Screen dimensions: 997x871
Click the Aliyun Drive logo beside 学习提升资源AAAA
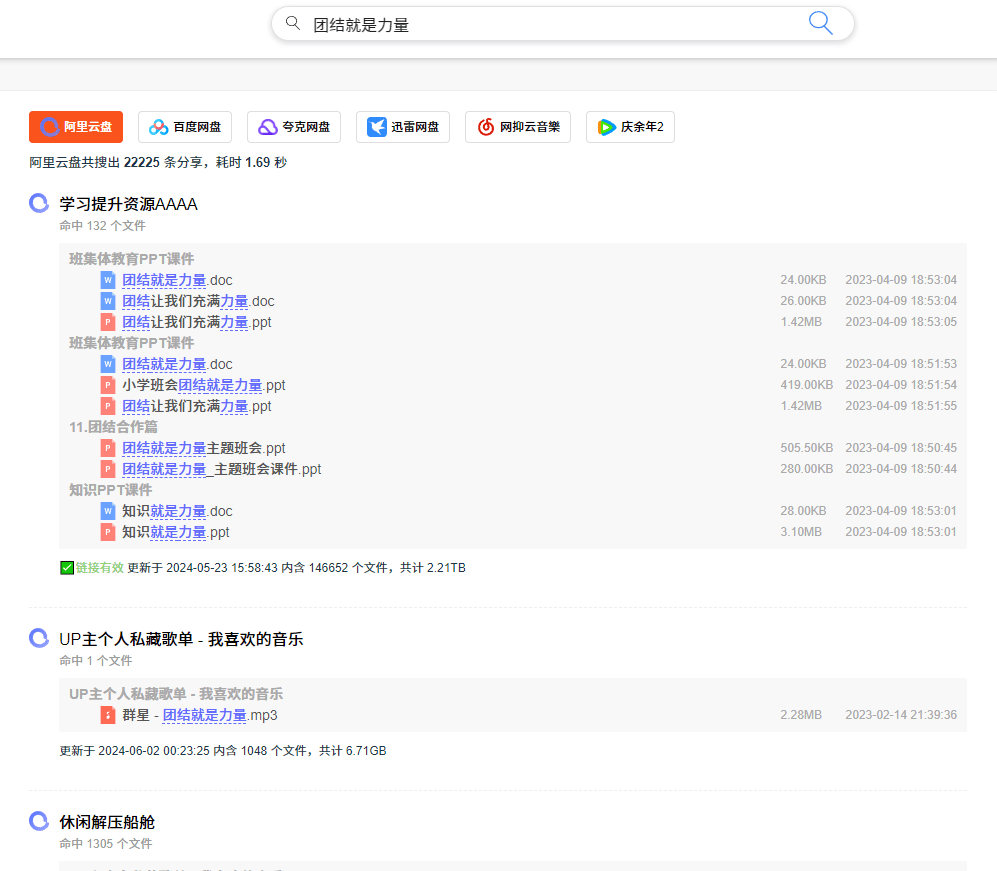(38, 203)
